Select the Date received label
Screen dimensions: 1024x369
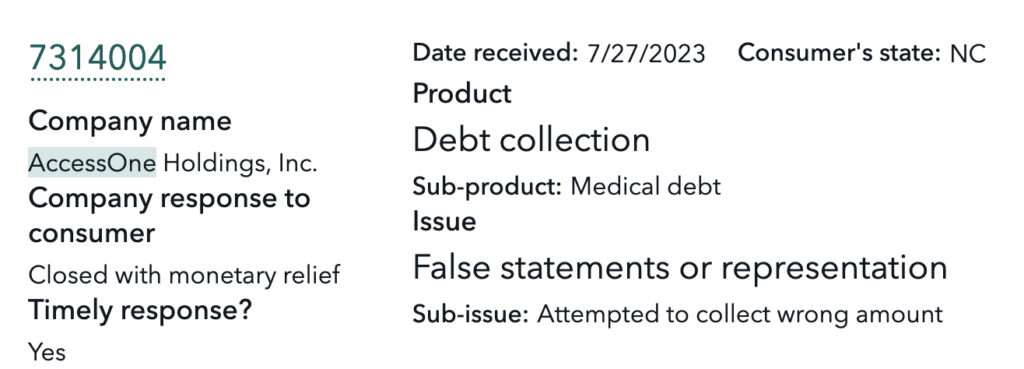[496, 52]
